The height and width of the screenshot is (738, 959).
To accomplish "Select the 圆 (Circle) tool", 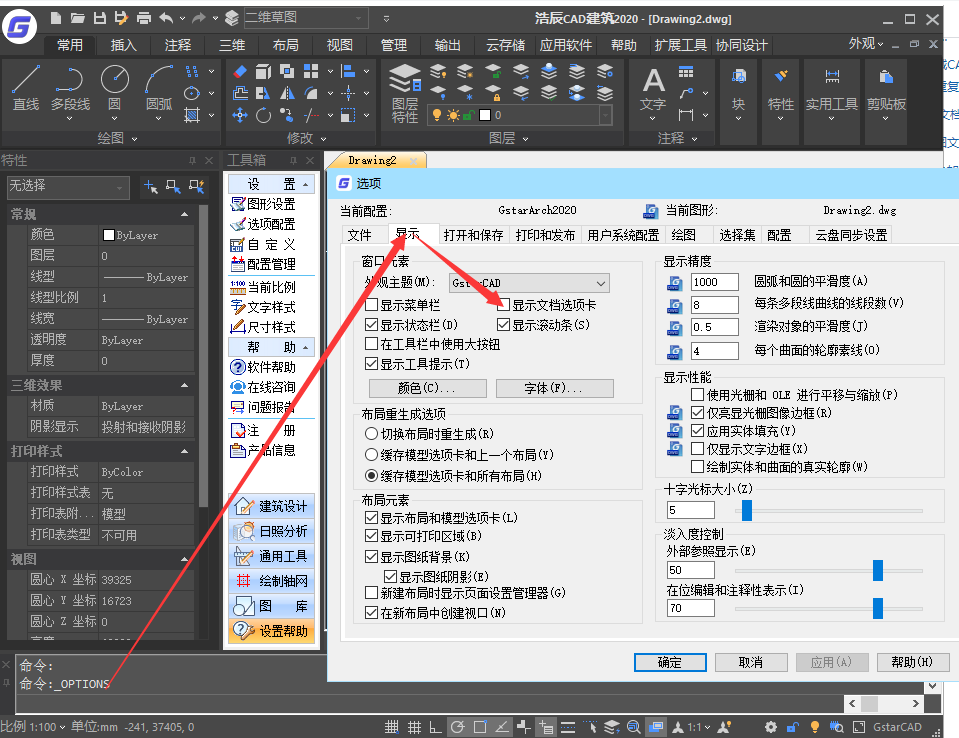I will (114, 87).
